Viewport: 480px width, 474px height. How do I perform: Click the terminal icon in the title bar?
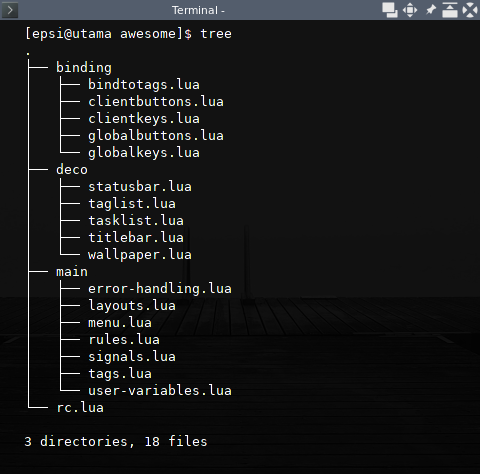tap(10, 10)
